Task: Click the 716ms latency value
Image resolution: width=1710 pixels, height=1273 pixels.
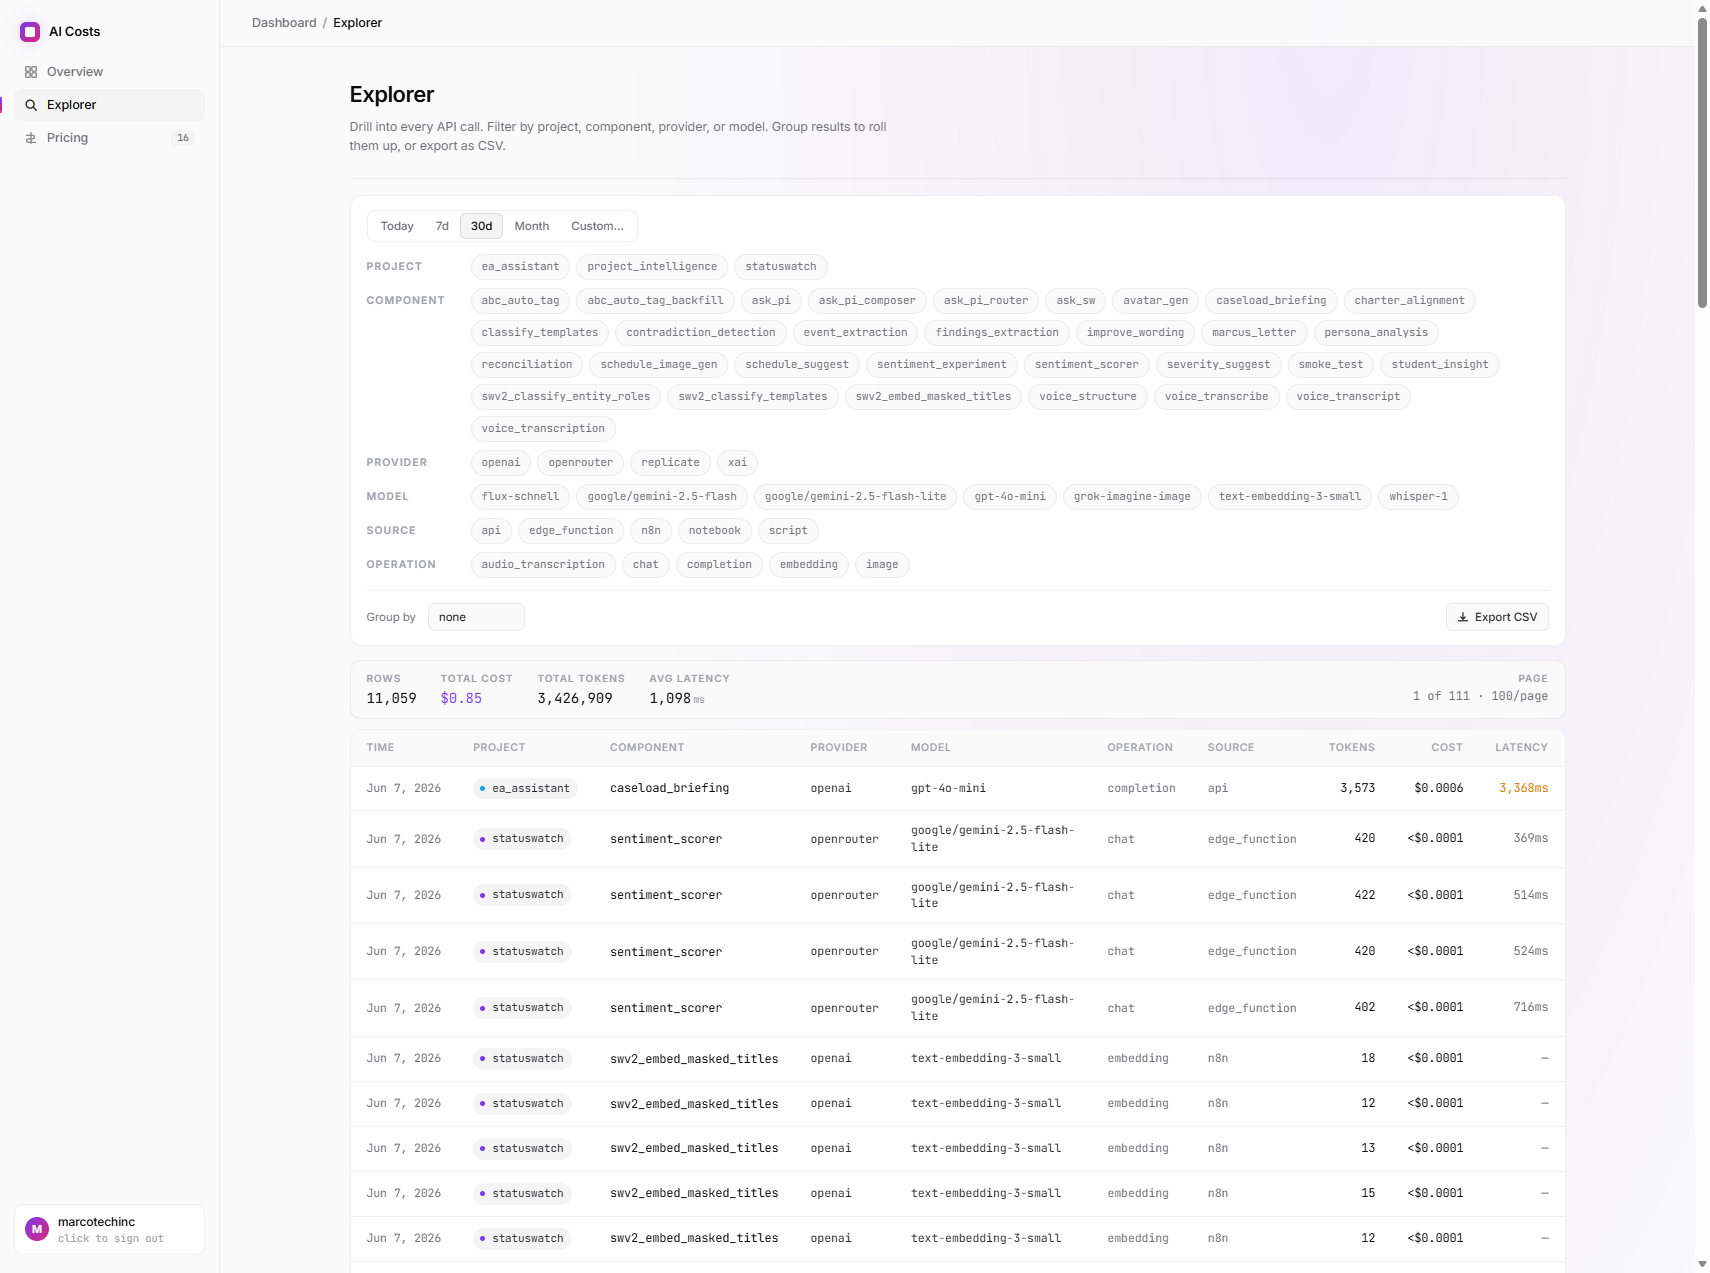Action: pyautogui.click(x=1530, y=1008)
